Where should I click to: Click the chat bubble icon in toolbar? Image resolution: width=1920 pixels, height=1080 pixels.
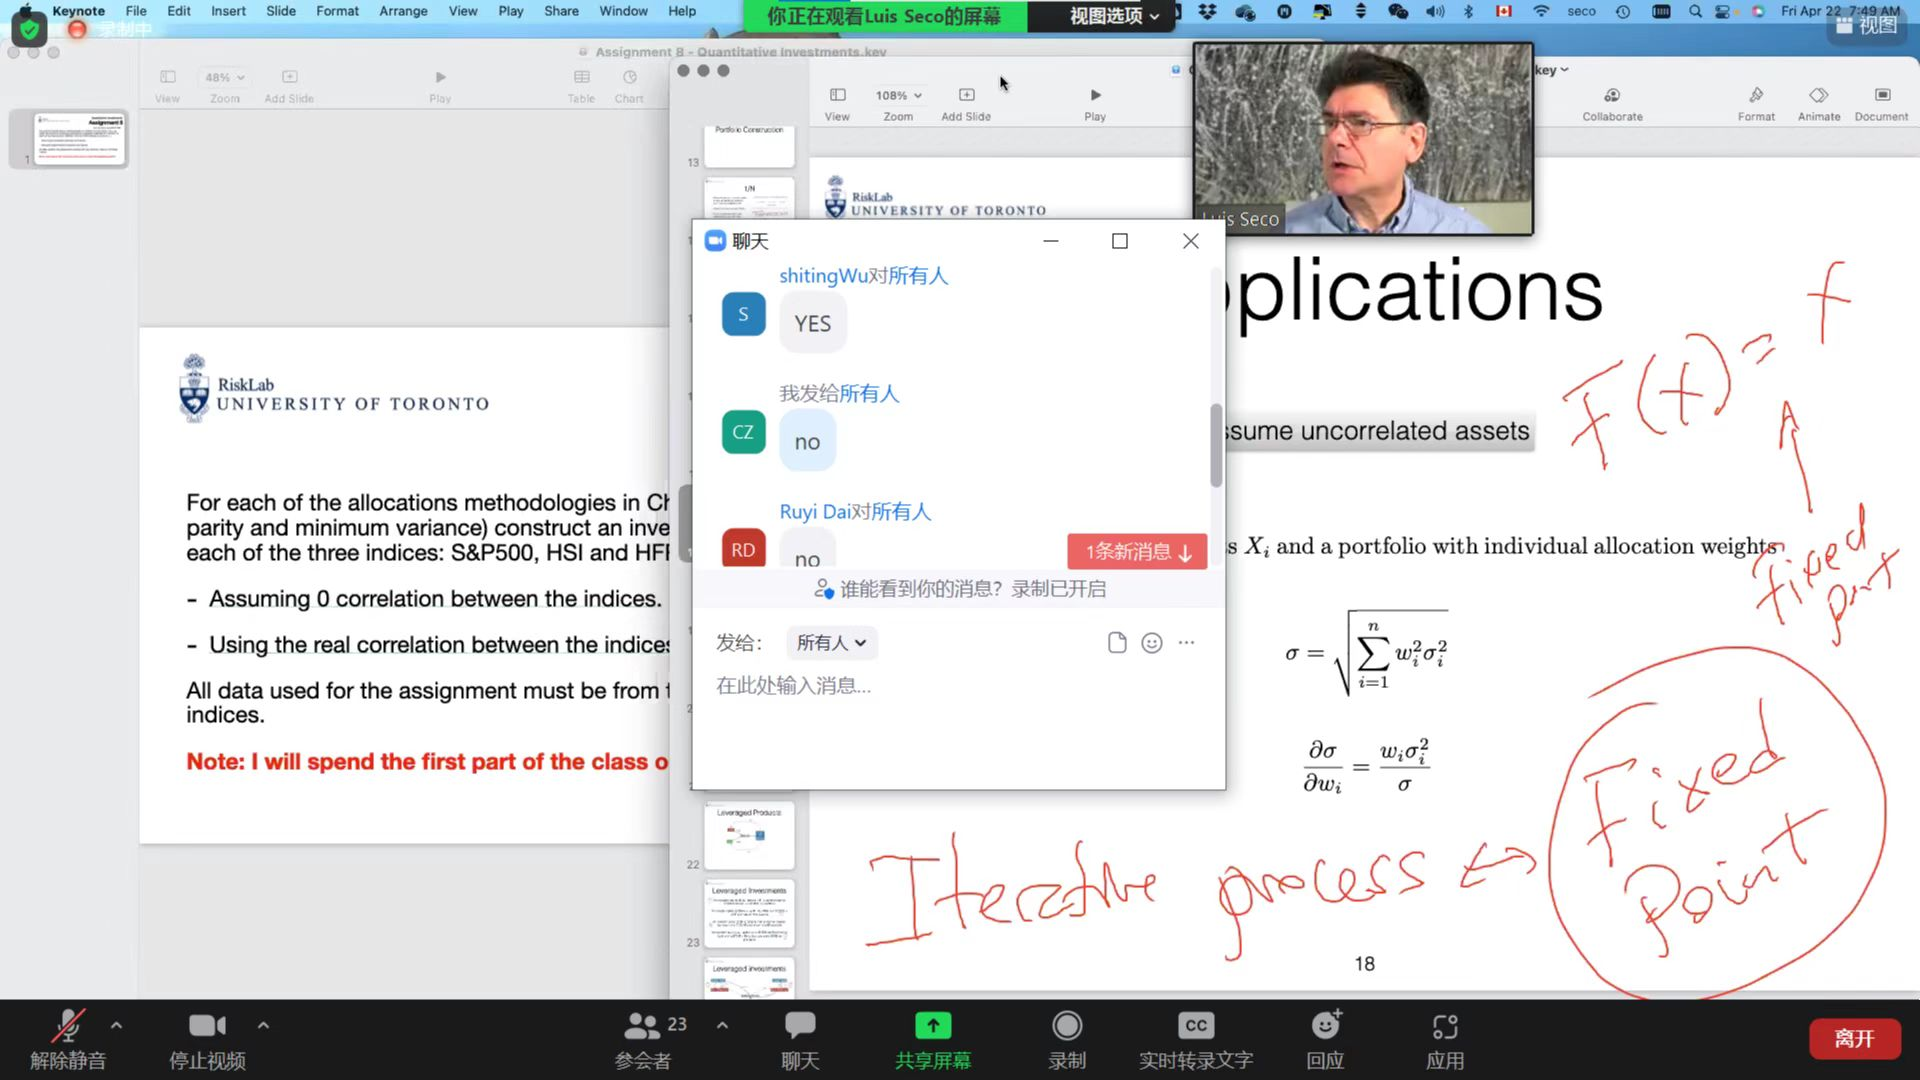coord(800,1027)
